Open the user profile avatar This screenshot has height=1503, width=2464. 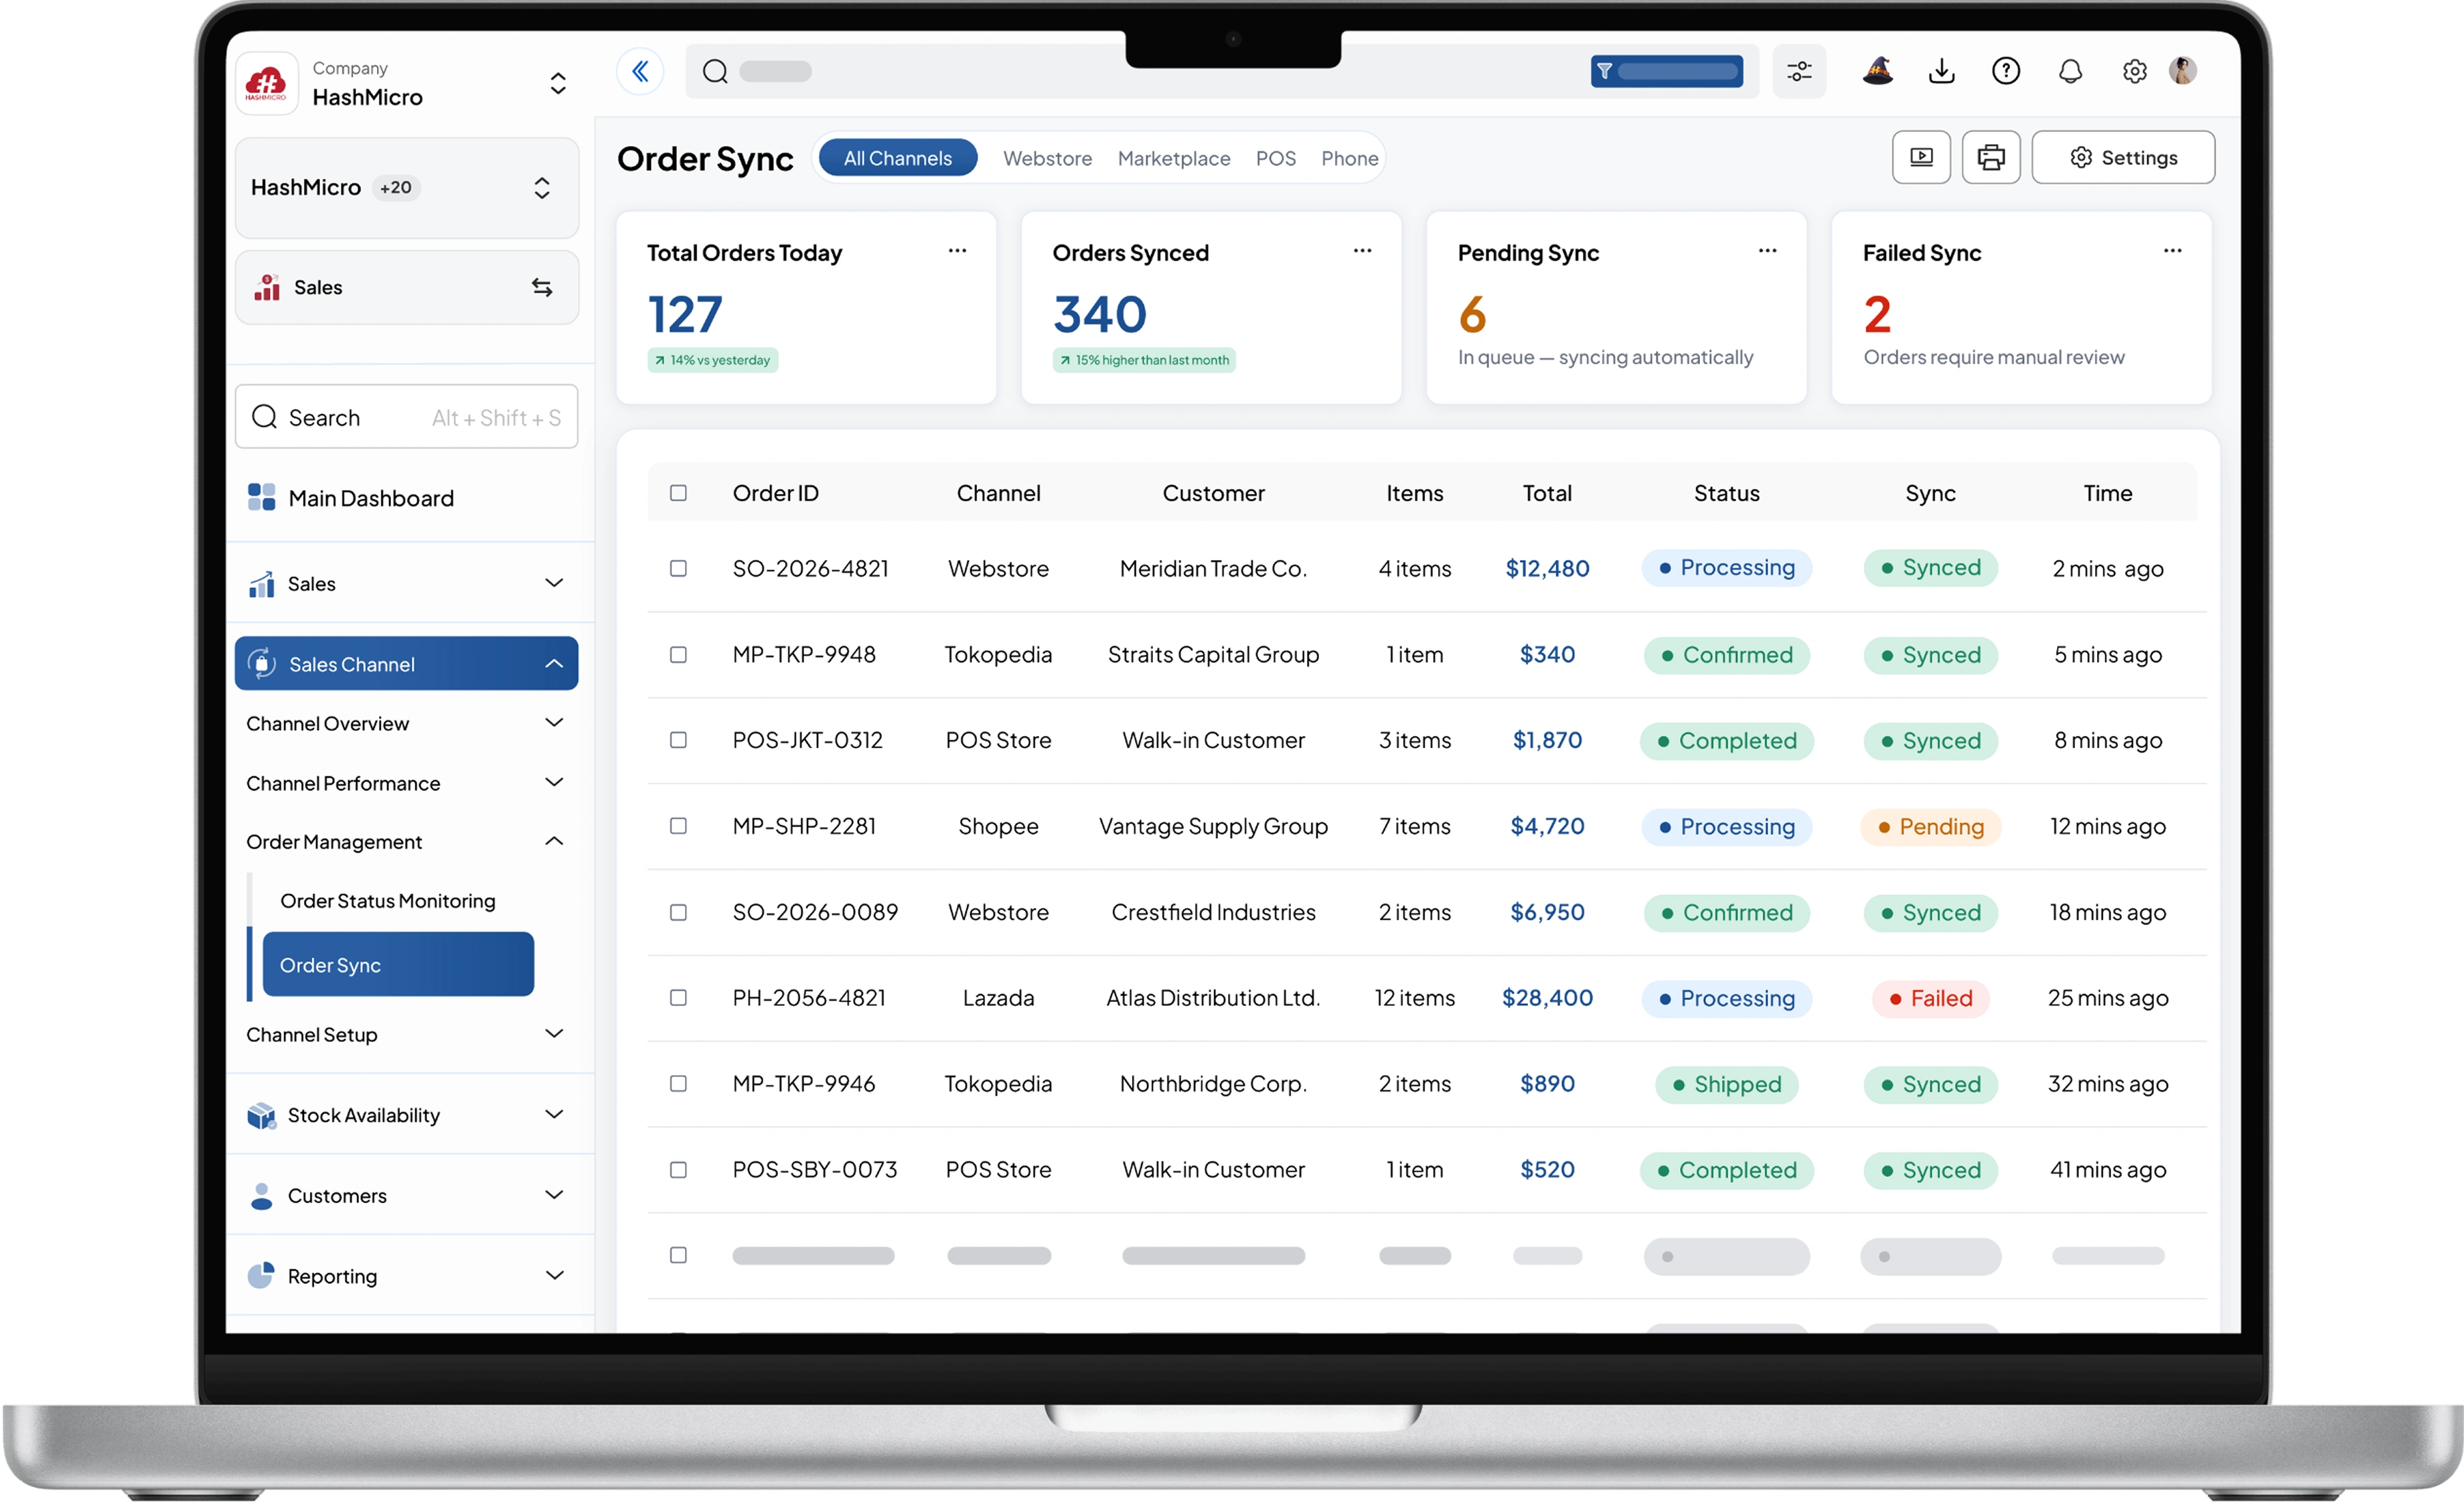click(2183, 70)
